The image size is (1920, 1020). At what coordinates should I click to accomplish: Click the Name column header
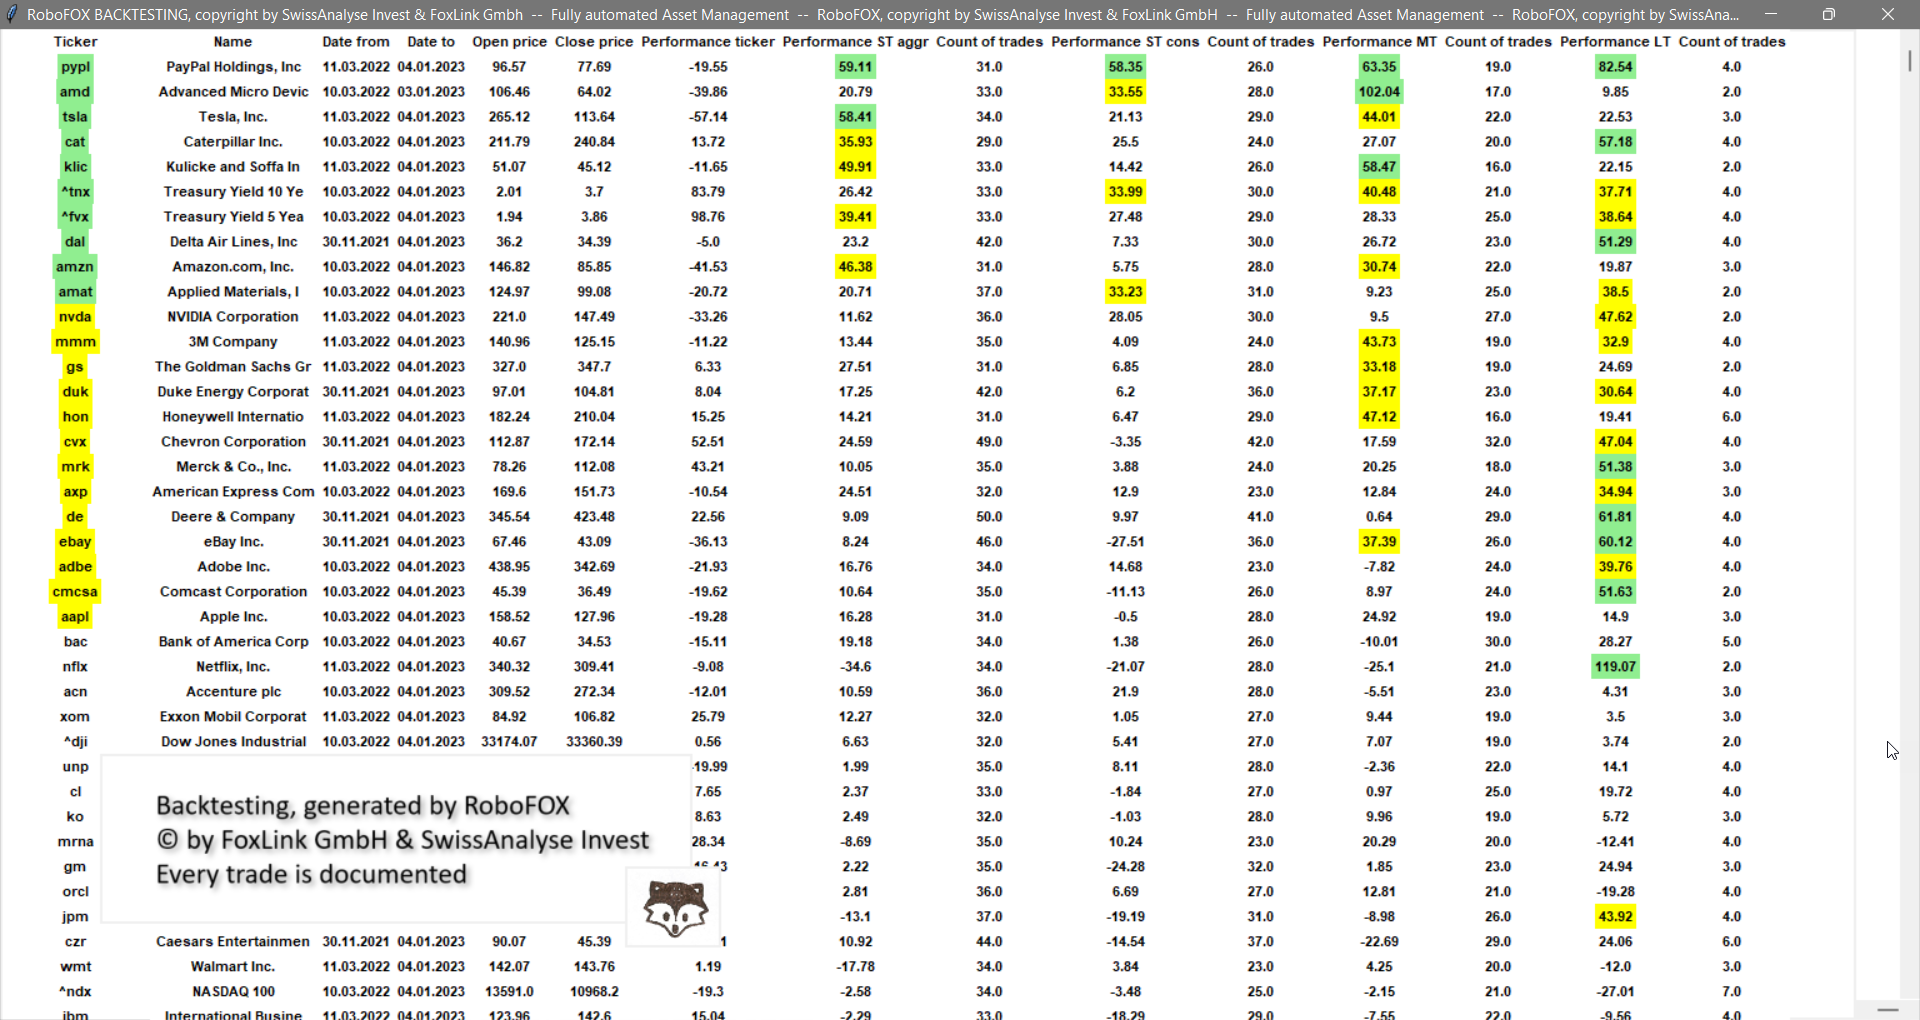pyautogui.click(x=233, y=42)
